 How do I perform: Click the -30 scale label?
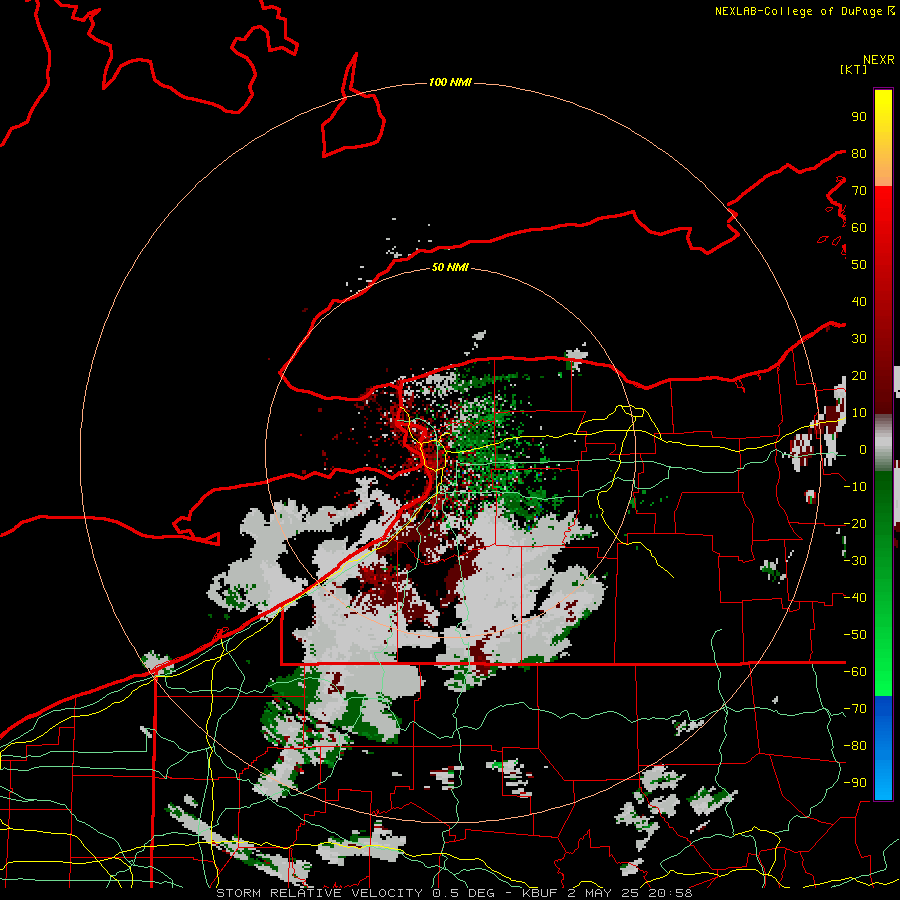pos(855,561)
